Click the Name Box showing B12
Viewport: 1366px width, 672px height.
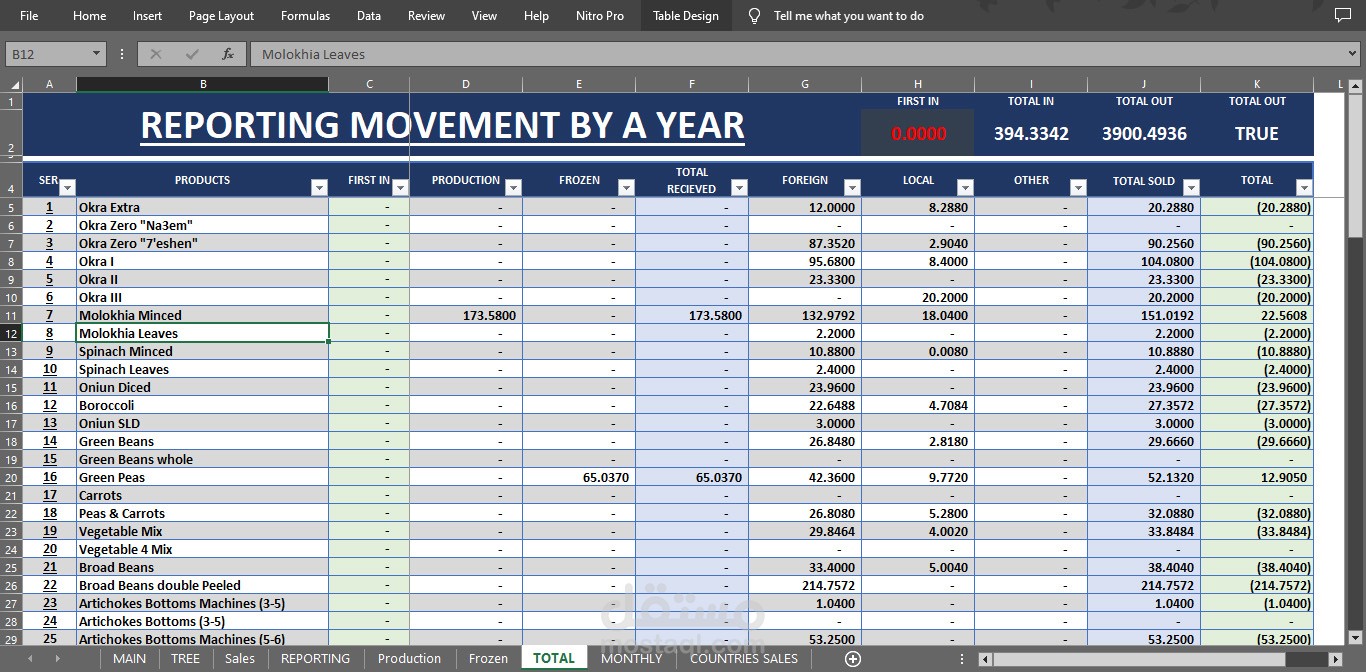(46, 54)
